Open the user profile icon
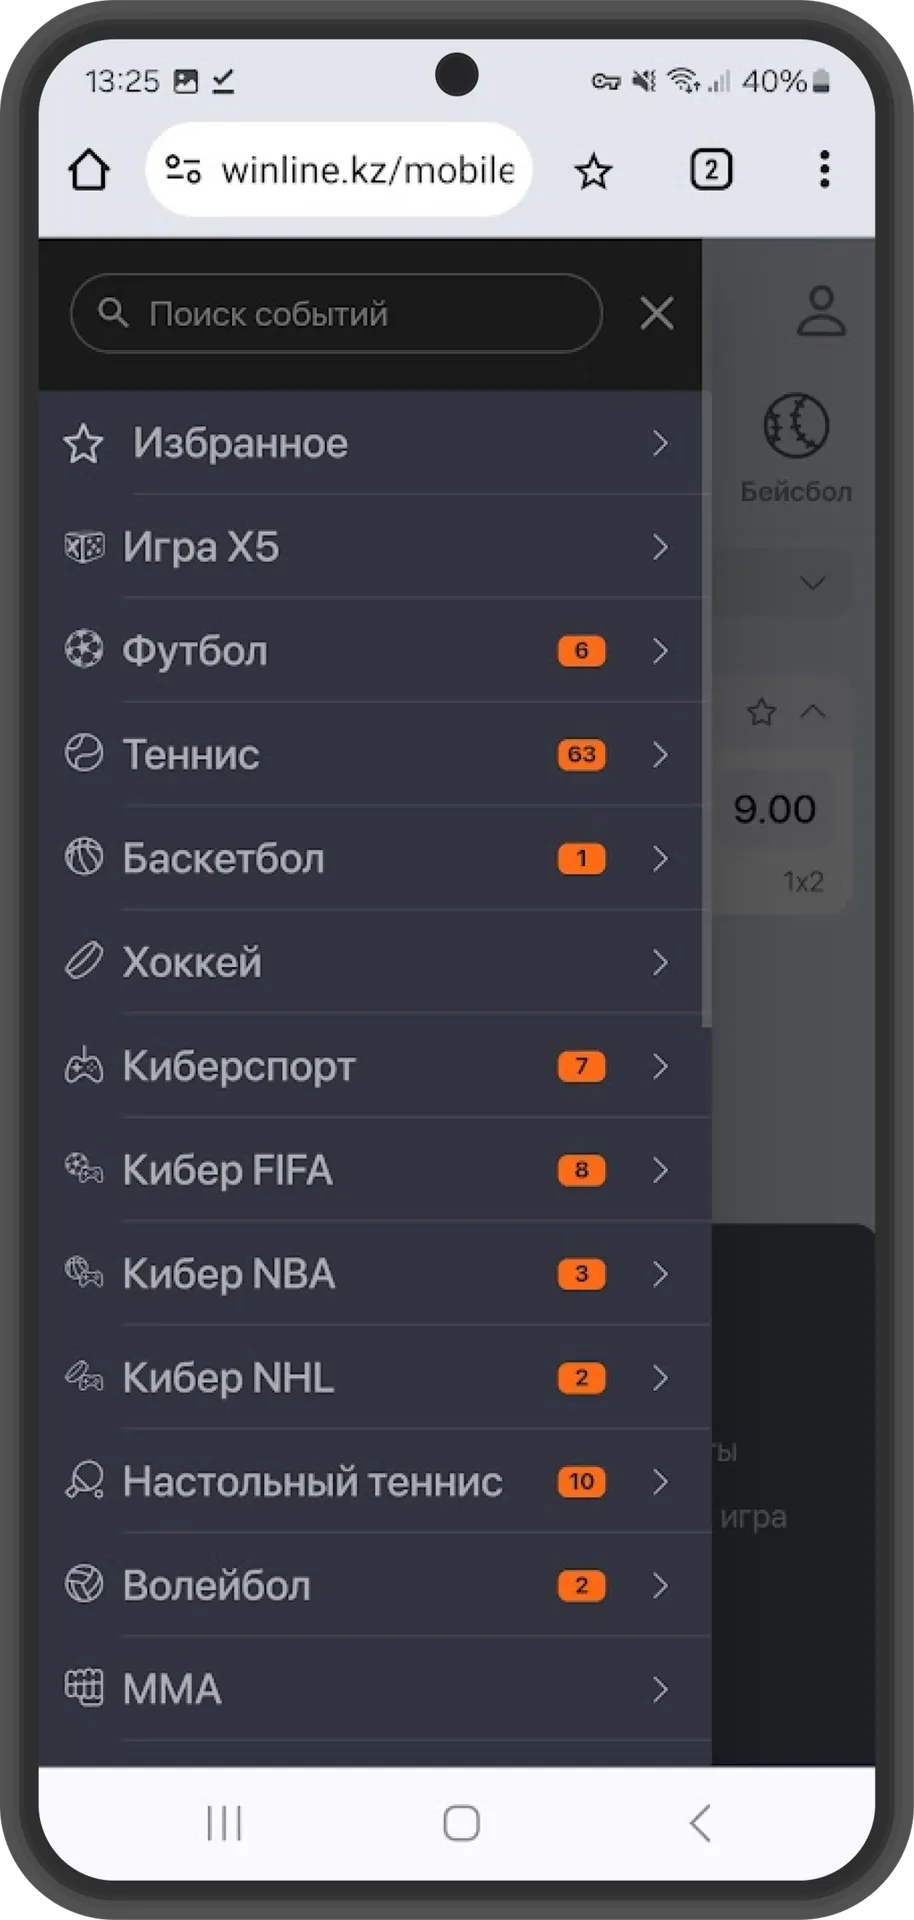 coord(821,311)
